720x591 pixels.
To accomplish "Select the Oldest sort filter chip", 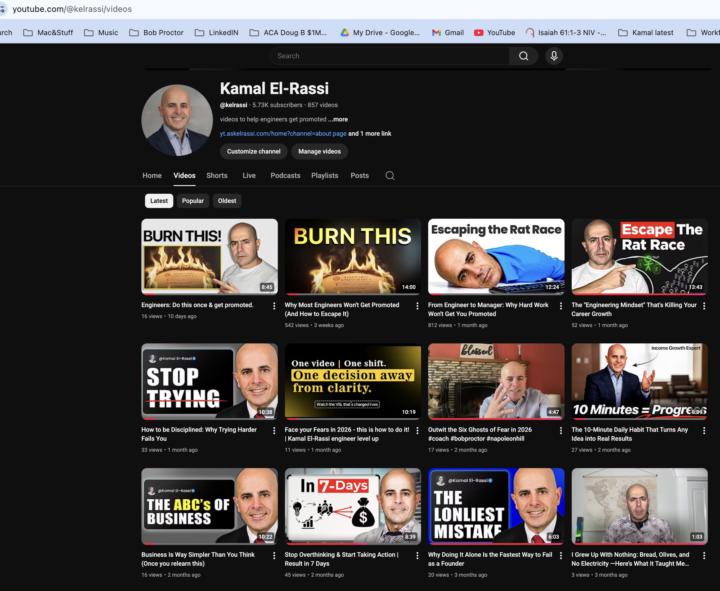I will (x=227, y=201).
